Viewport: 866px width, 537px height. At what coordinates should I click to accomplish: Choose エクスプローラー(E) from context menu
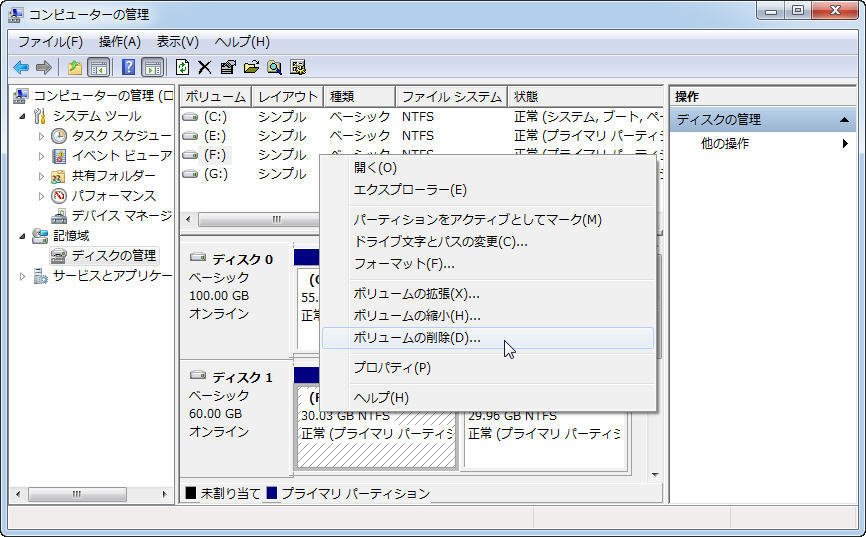[489, 190]
